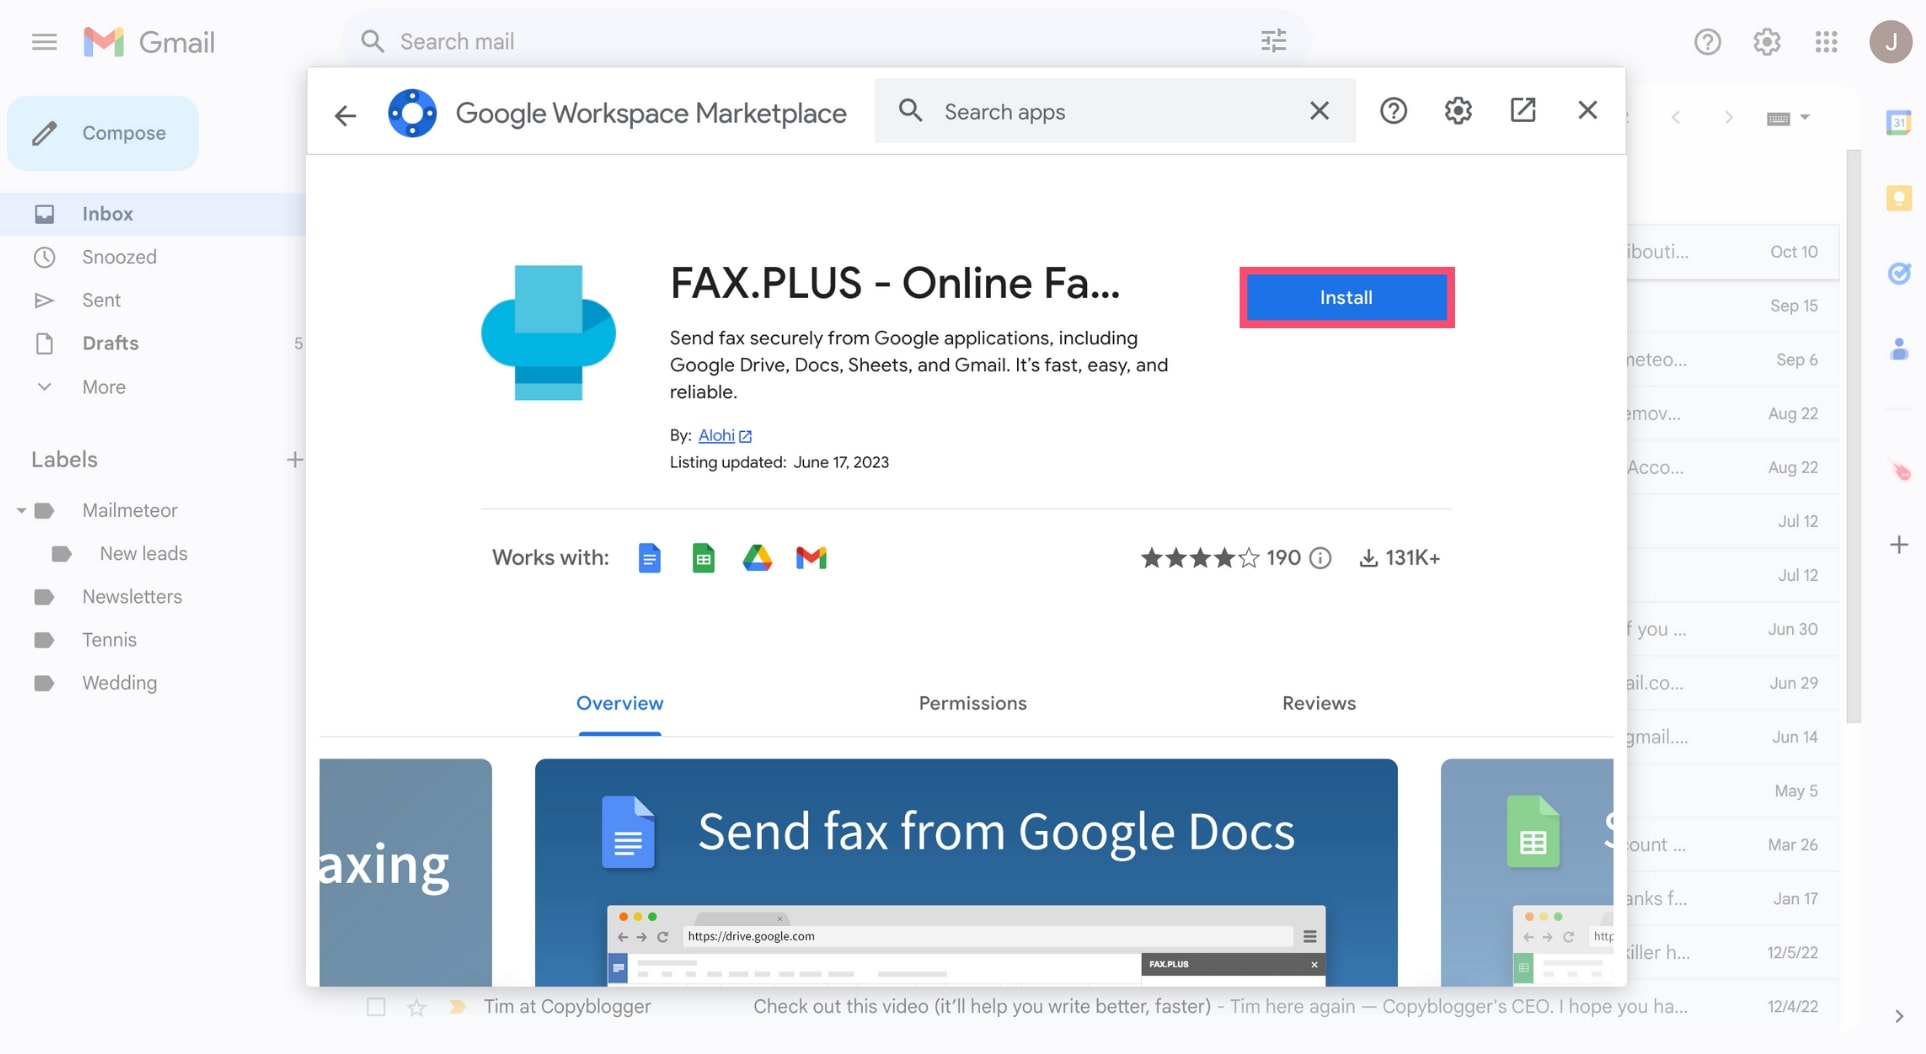Click the Gmail logo

(x=150, y=42)
